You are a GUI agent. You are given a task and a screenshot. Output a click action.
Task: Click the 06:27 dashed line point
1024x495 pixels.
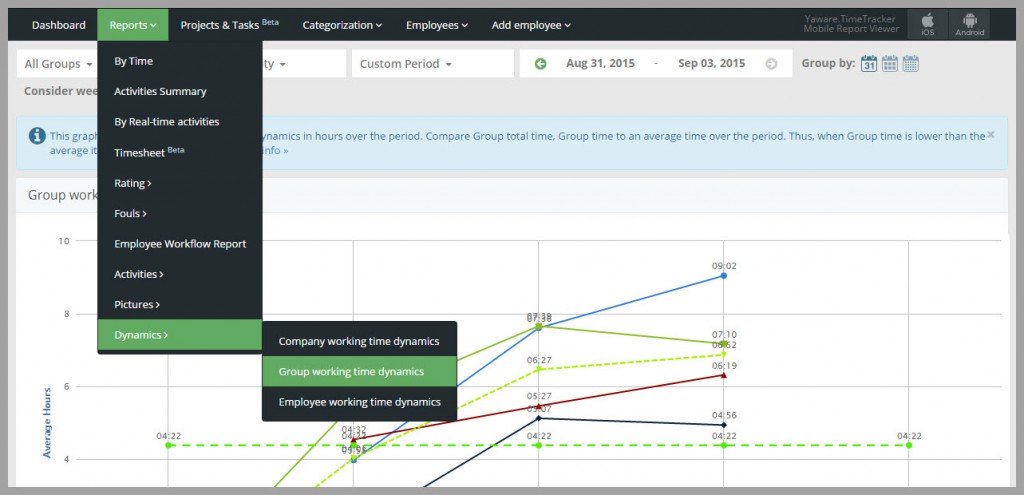(x=538, y=369)
